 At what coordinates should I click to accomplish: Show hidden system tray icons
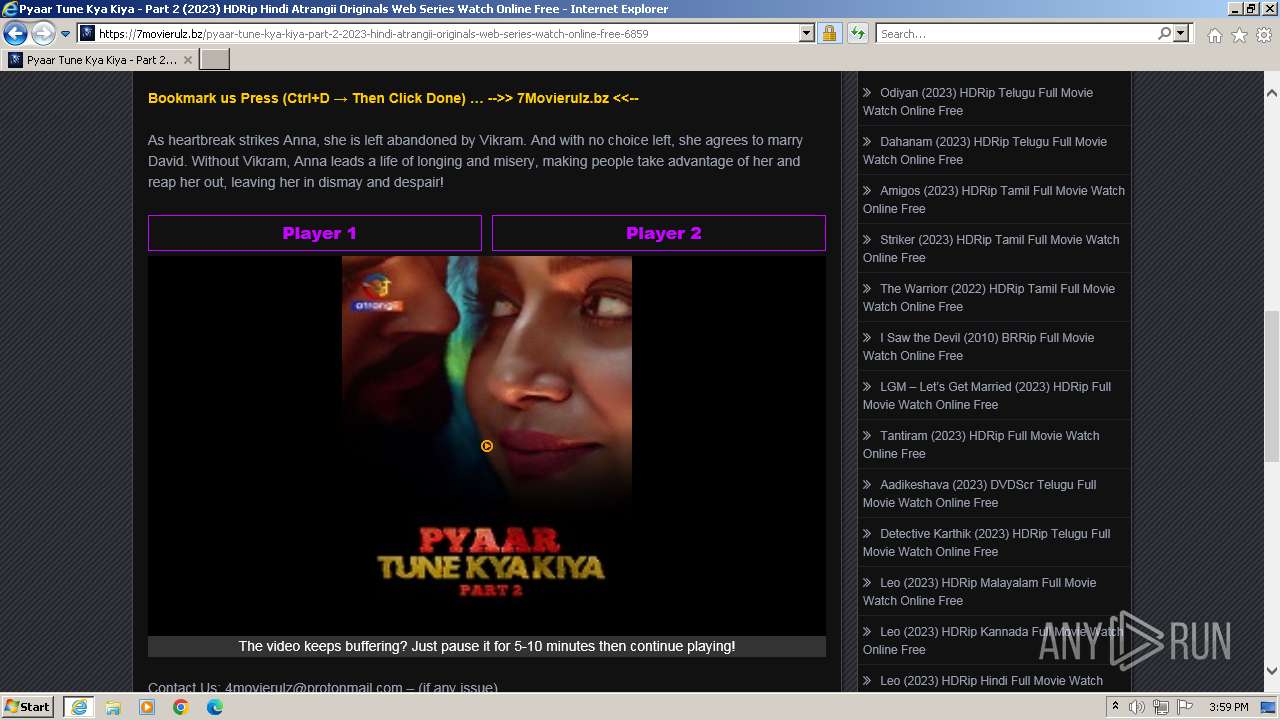point(1115,707)
